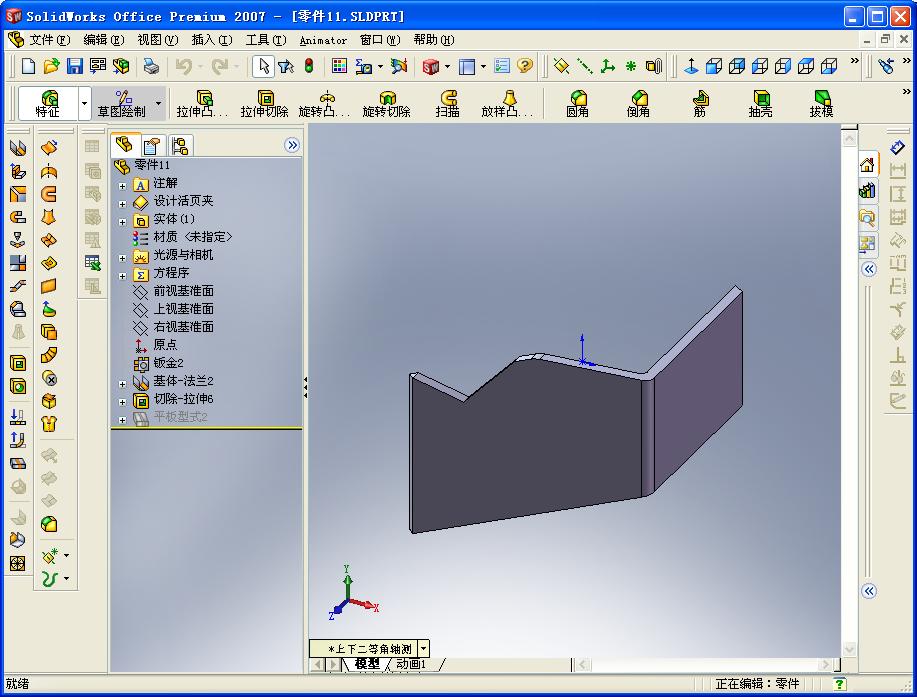The image size is (917, 697).
Task: Expand the 实体(1) tree node
Action: (122, 222)
